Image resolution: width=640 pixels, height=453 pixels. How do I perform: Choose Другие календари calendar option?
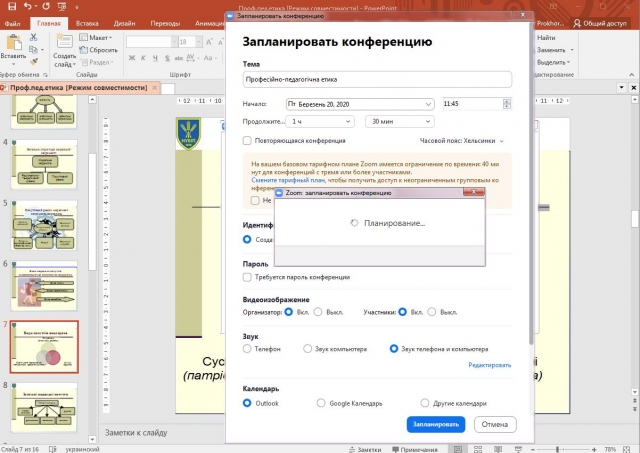pyautogui.click(x=424, y=403)
